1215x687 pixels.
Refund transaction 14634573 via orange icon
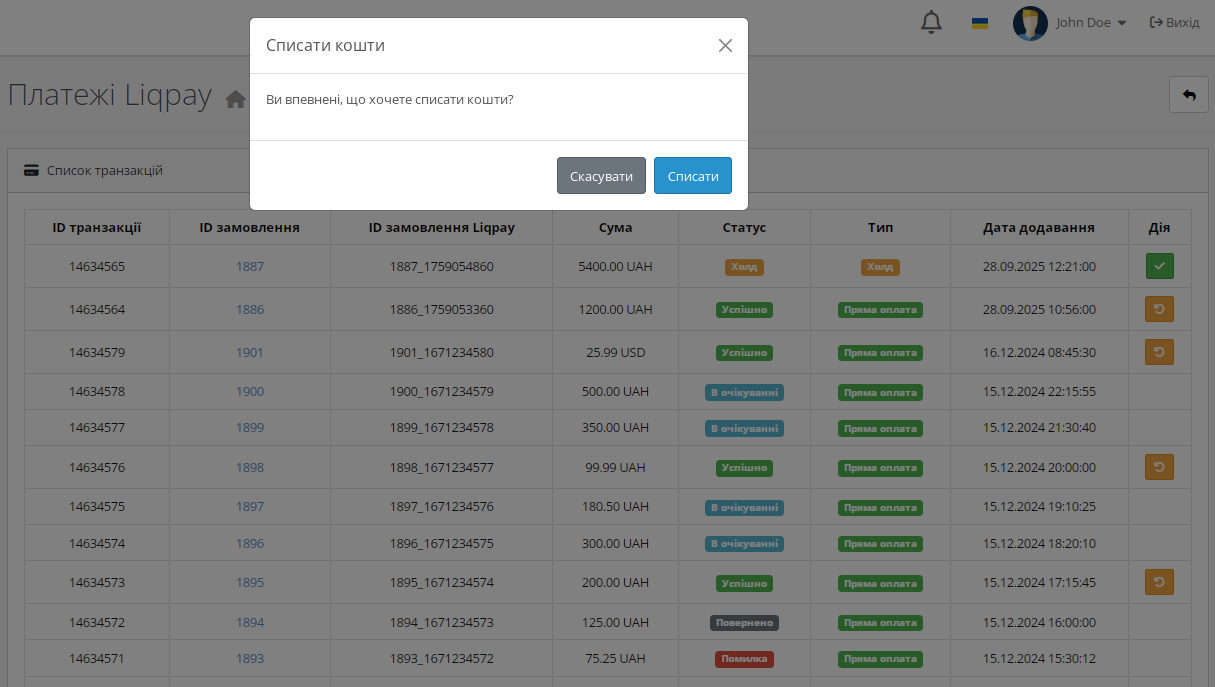(x=1159, y=582)
